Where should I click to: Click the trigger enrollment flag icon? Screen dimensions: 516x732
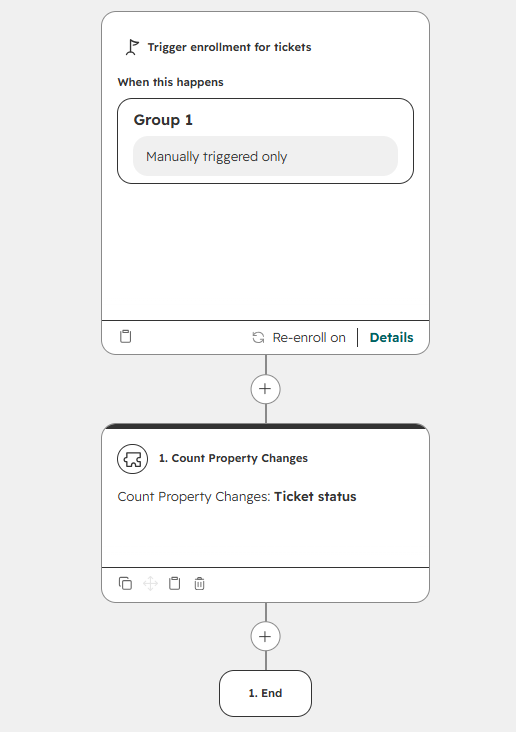[x=132, y=47]
